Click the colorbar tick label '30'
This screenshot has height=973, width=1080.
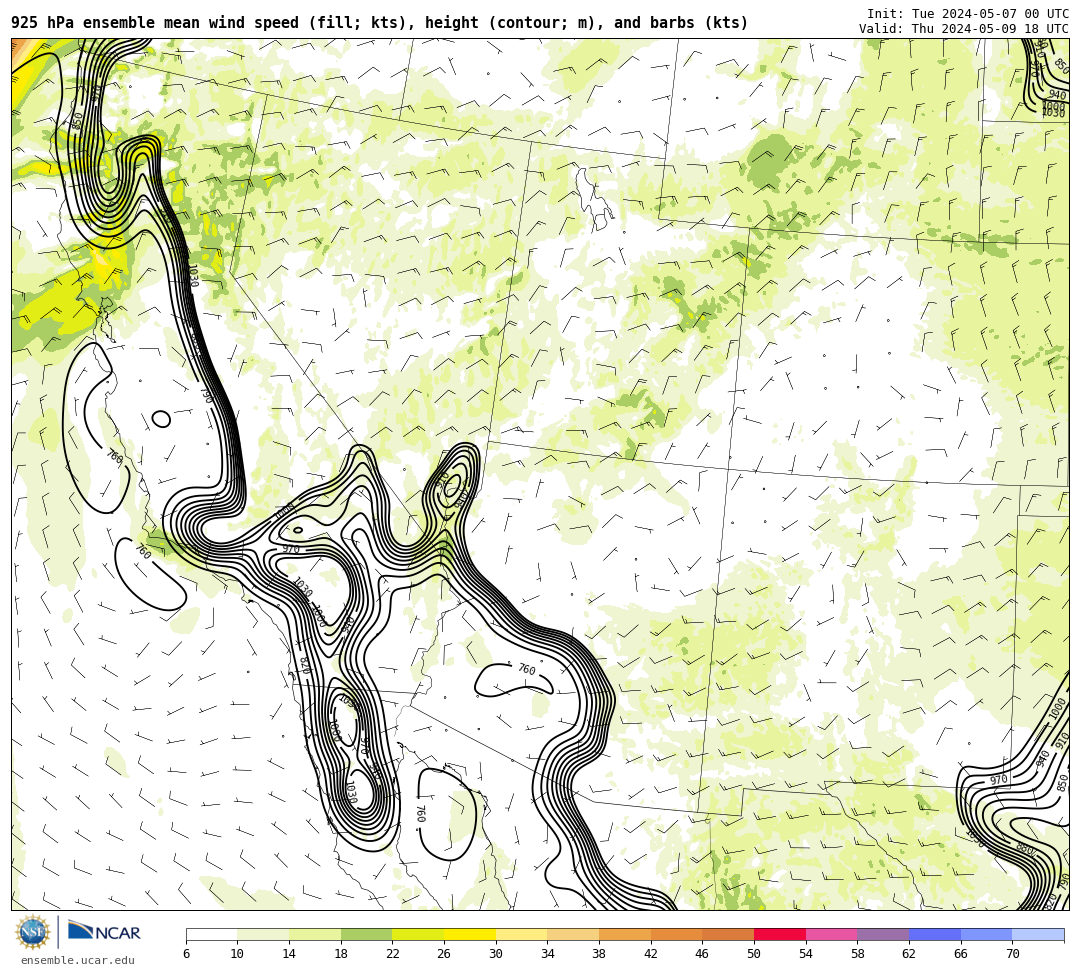tap(496, 954)
